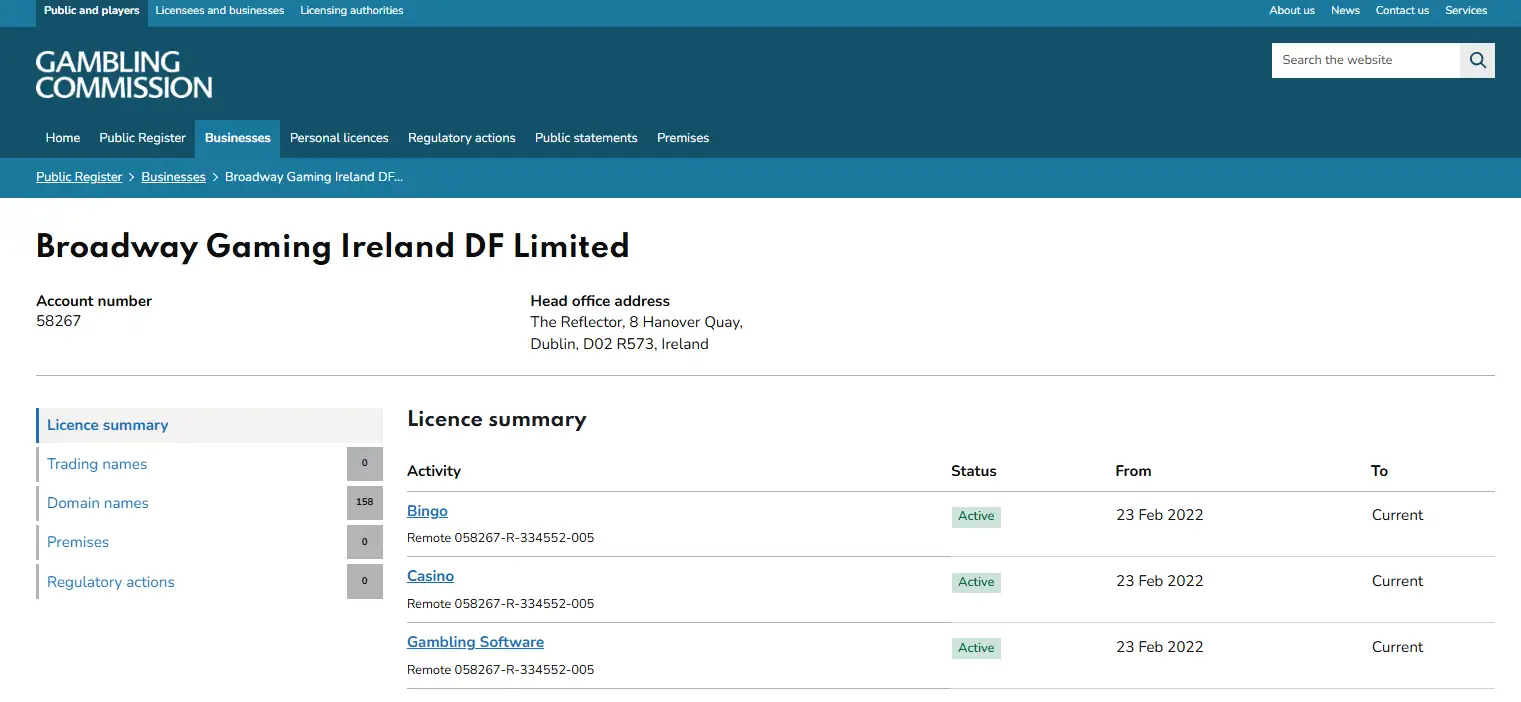Open the About us link
Viewport: 1521px width, 702px height.
[1292, 11]
